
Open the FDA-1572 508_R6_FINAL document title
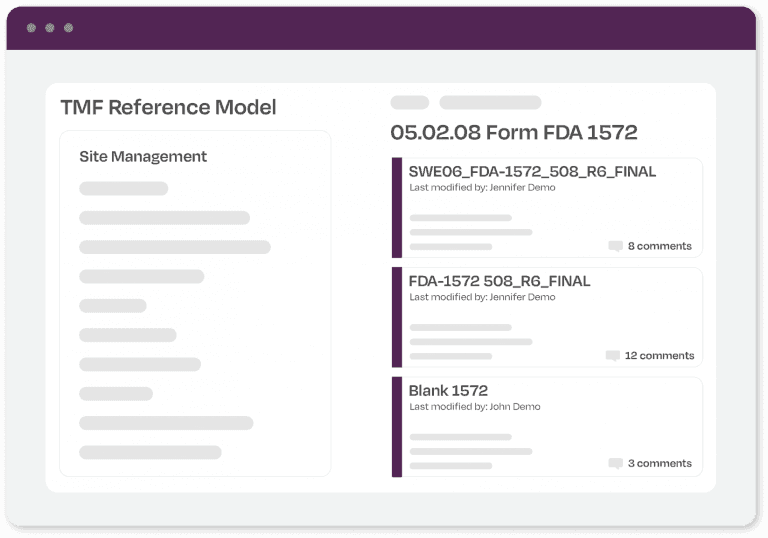coord(499,281)
